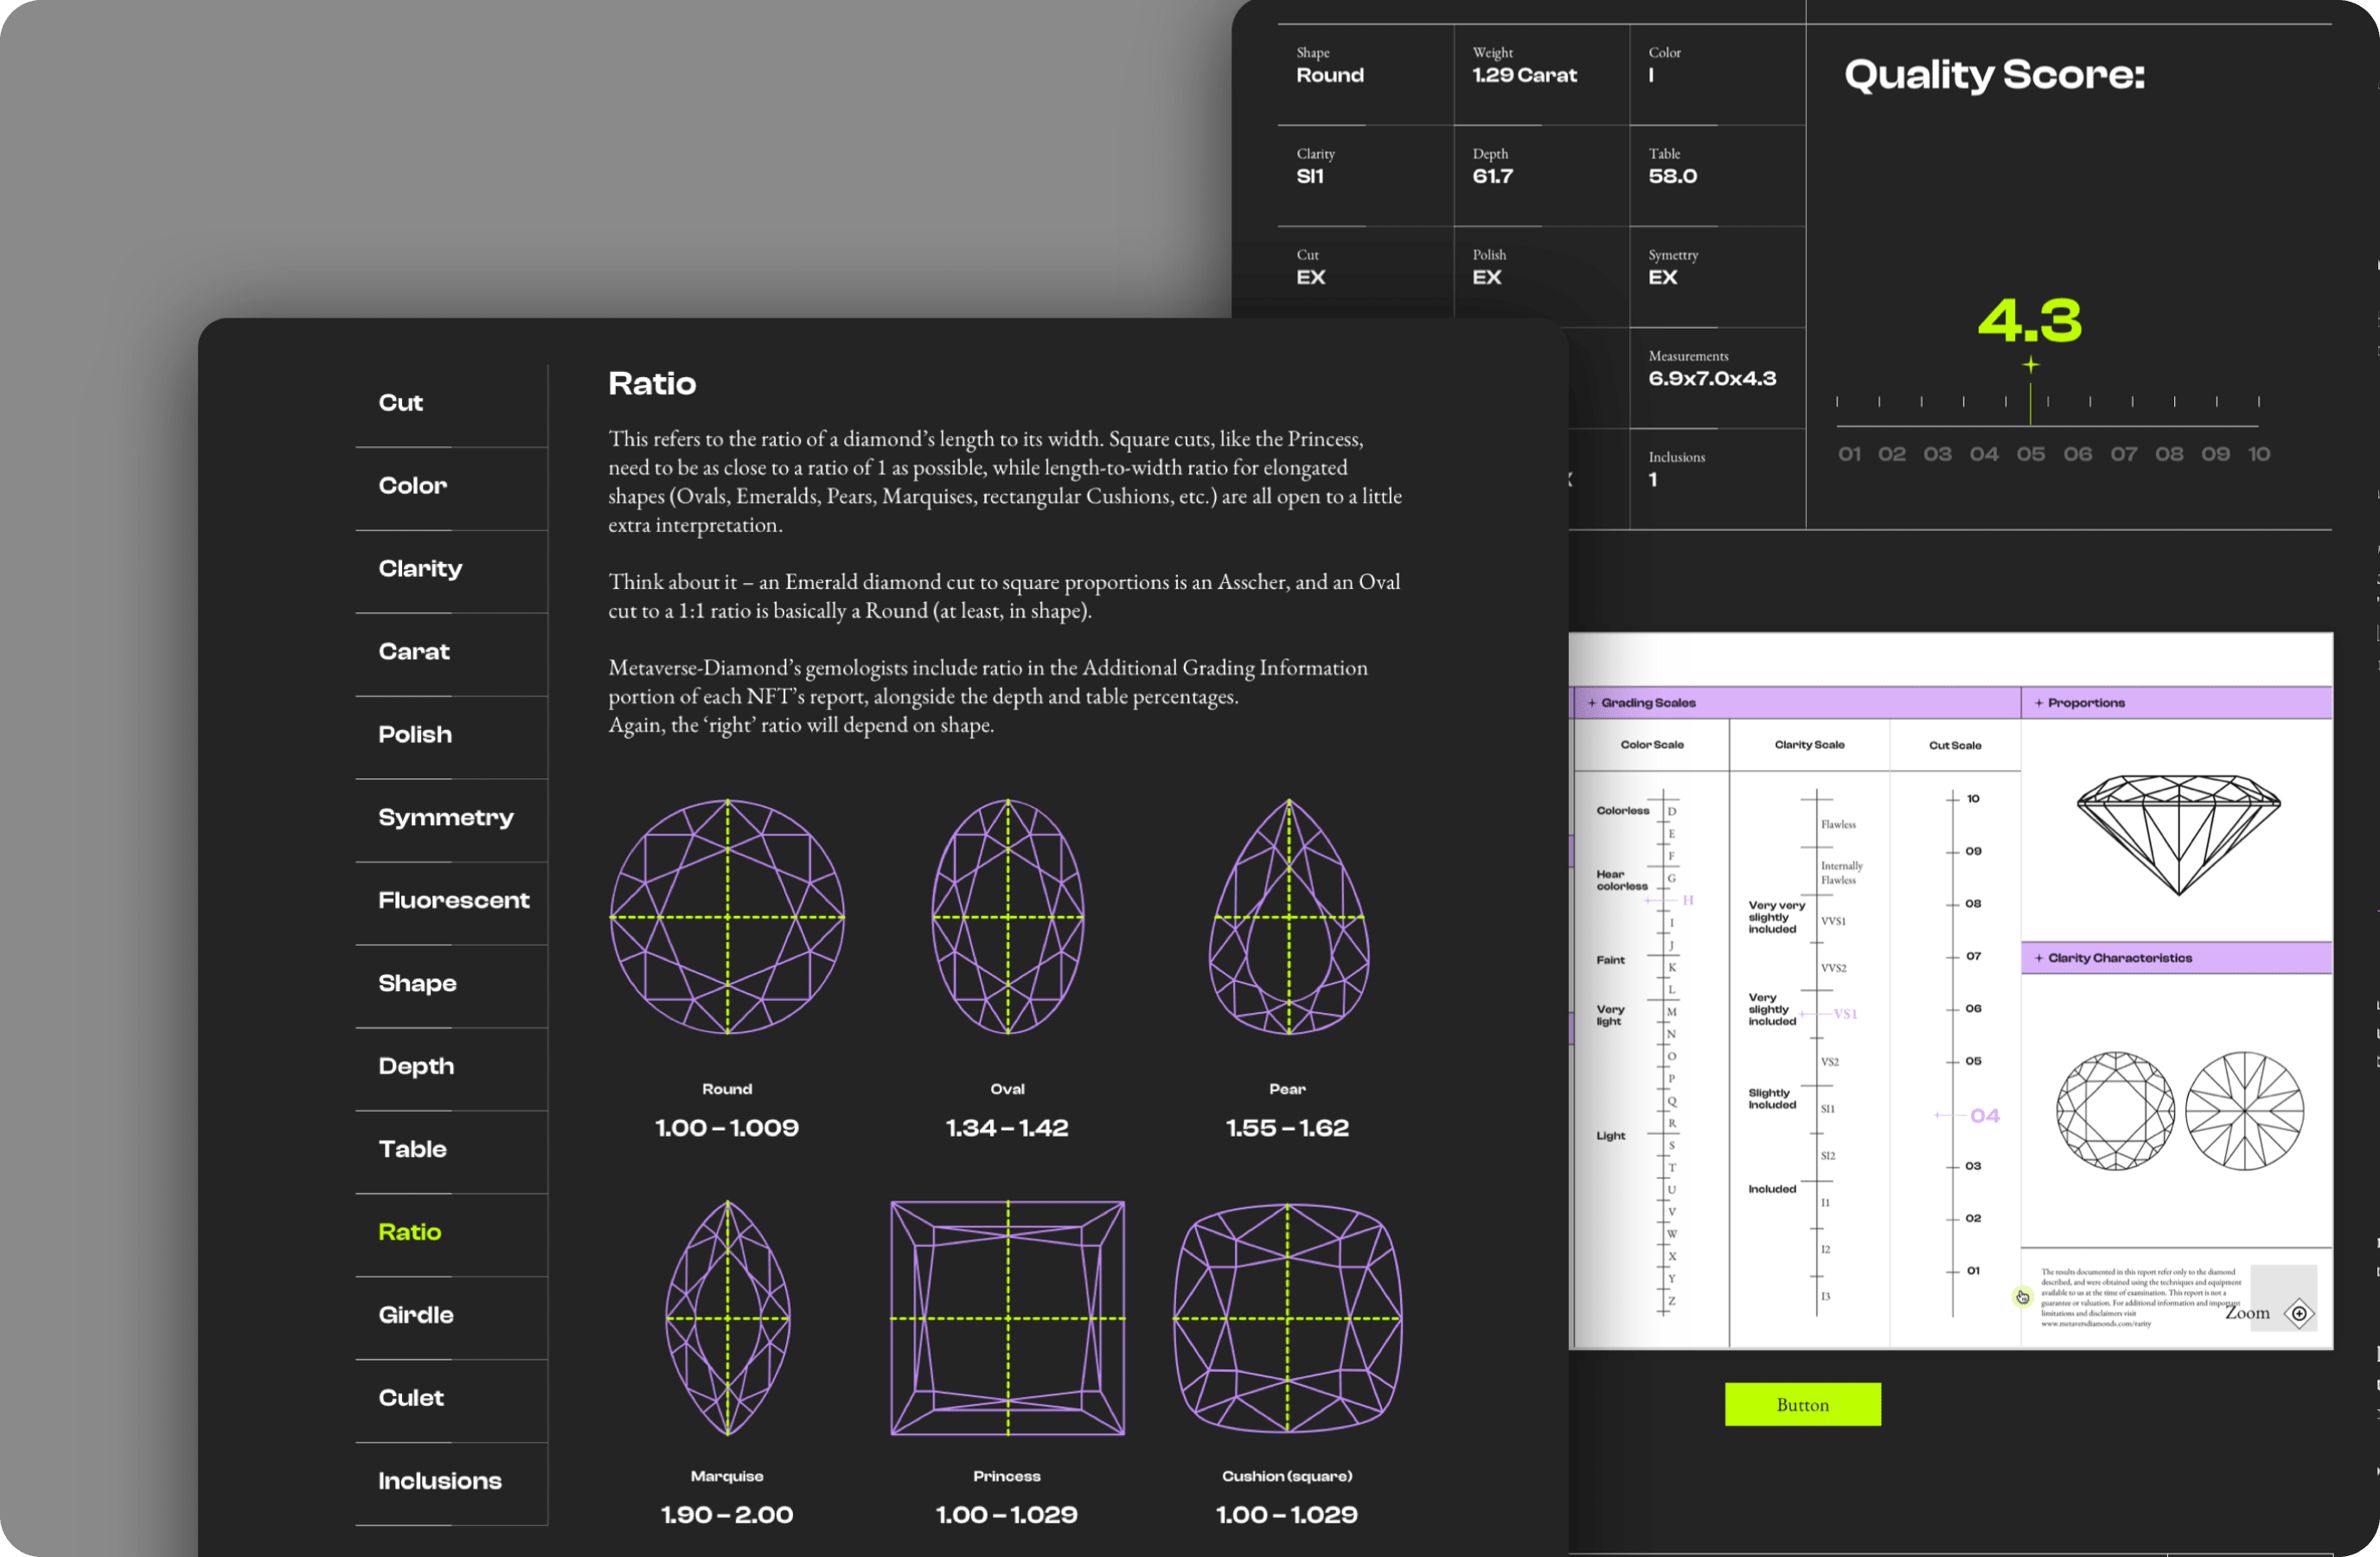Open the Cut menu item
Screen dimensions: 2380x1557
coord(401,403)
